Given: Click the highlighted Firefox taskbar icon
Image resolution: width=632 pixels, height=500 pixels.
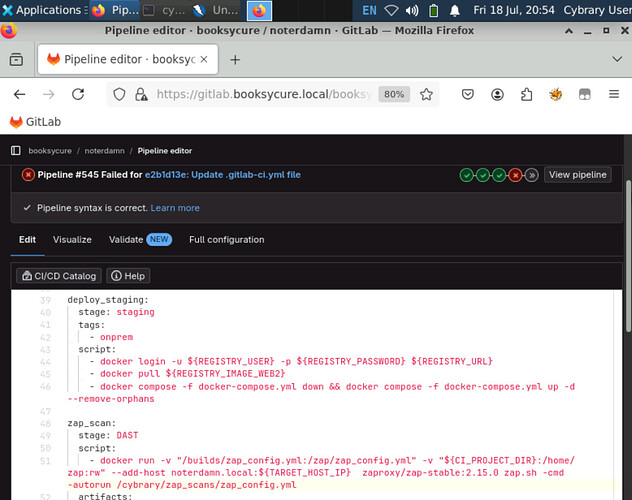Looking at the screenshot, I should click(259, 10).
